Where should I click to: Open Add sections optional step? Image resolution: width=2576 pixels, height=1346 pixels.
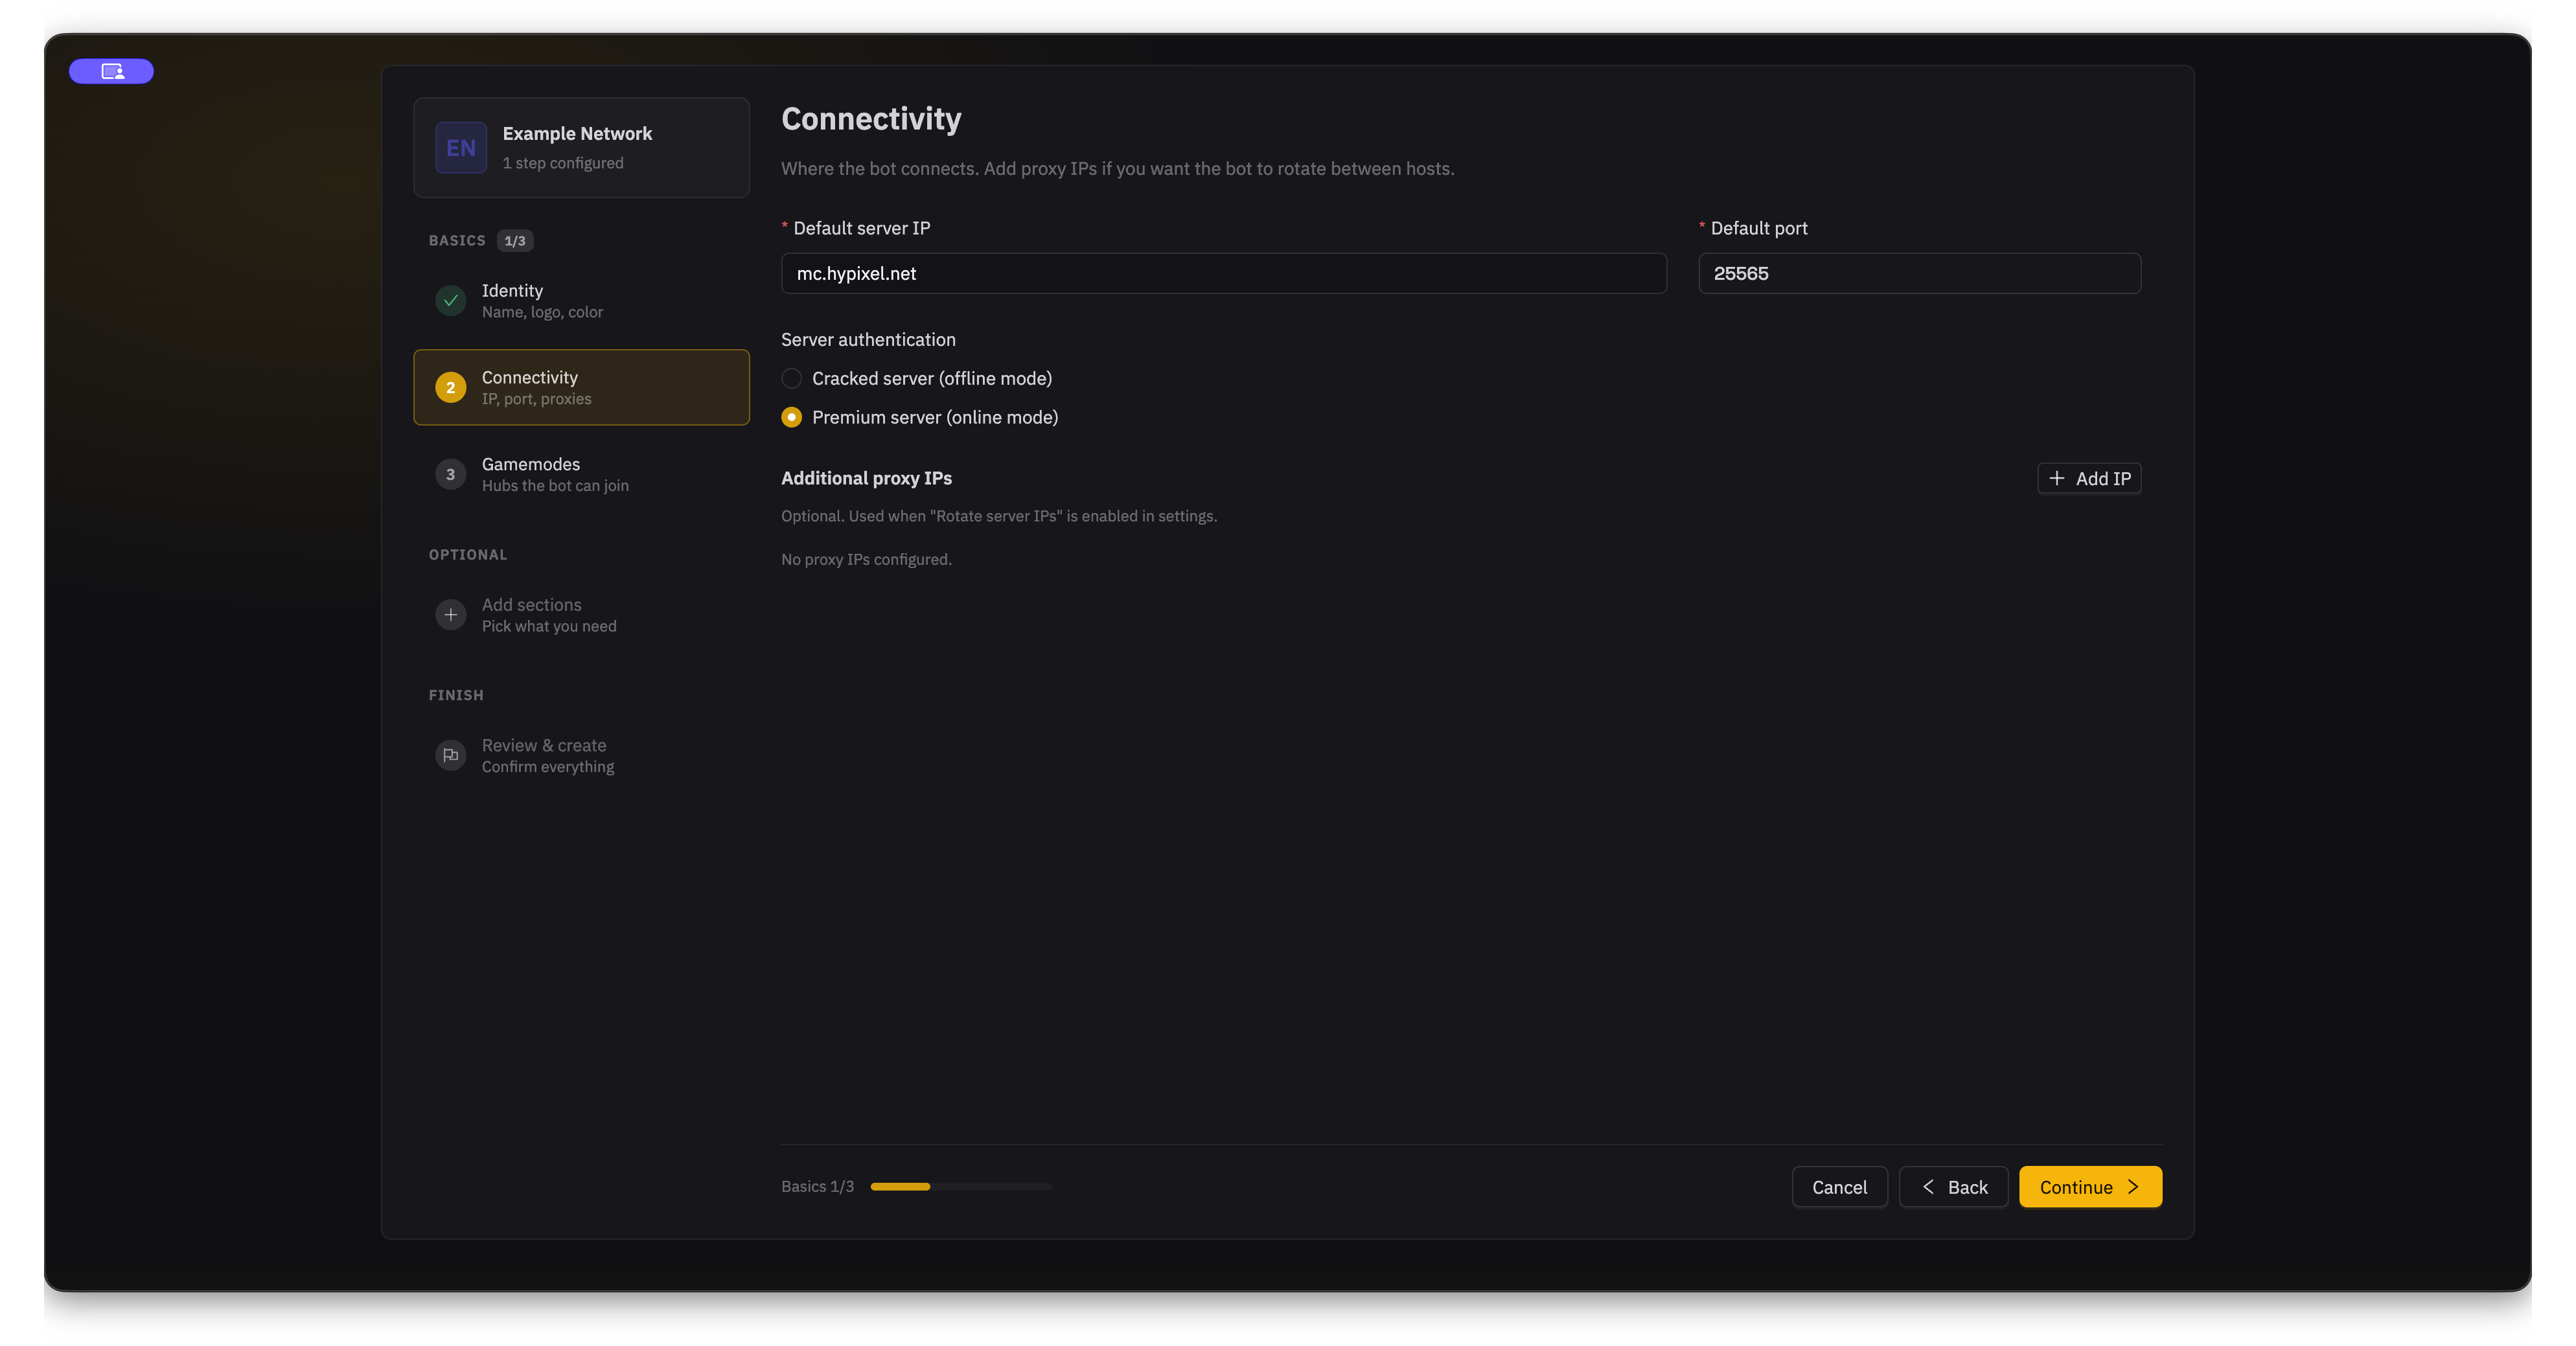coord(581,615)
